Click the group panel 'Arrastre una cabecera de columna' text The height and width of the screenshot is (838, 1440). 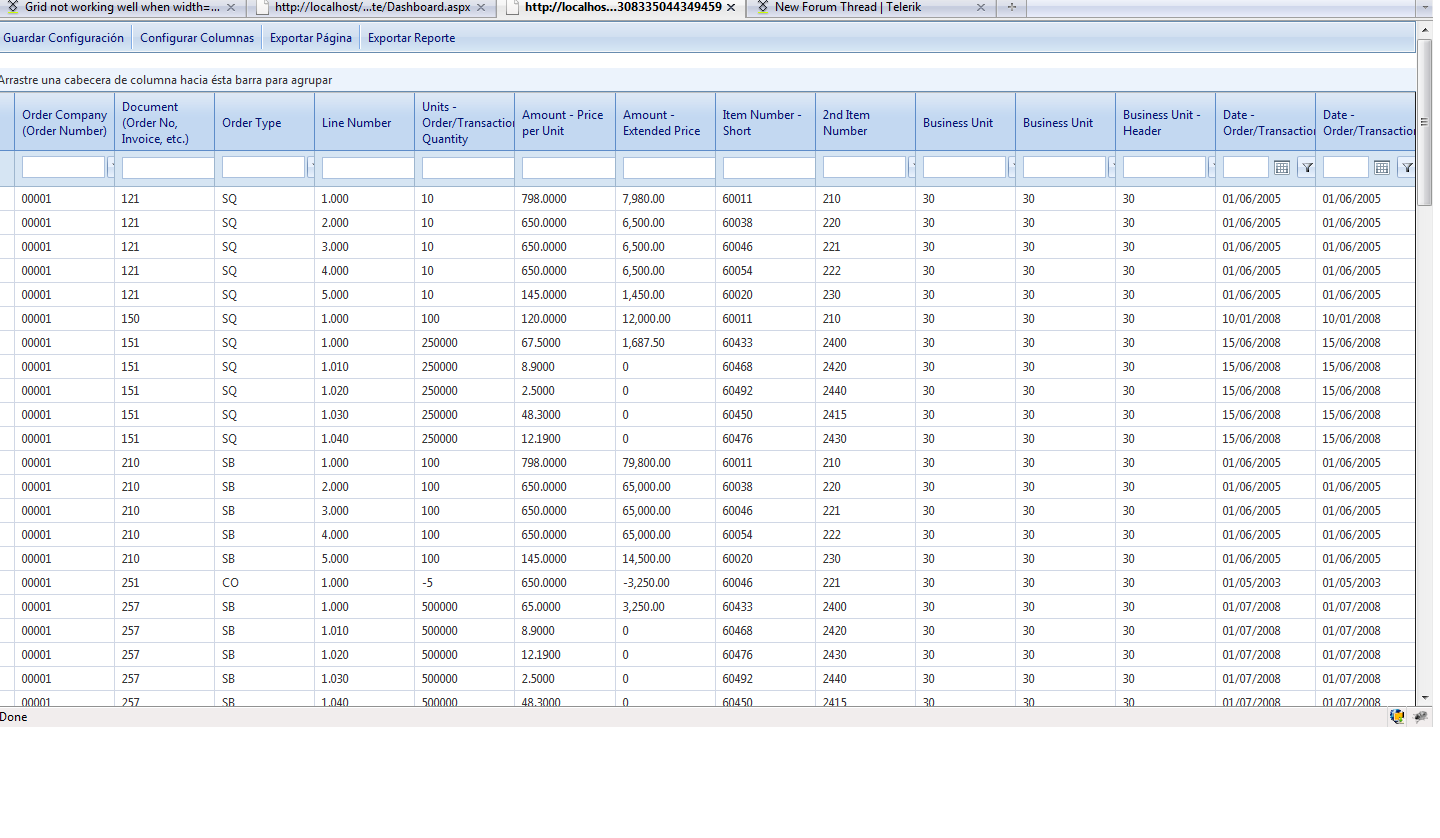point(166,80)
